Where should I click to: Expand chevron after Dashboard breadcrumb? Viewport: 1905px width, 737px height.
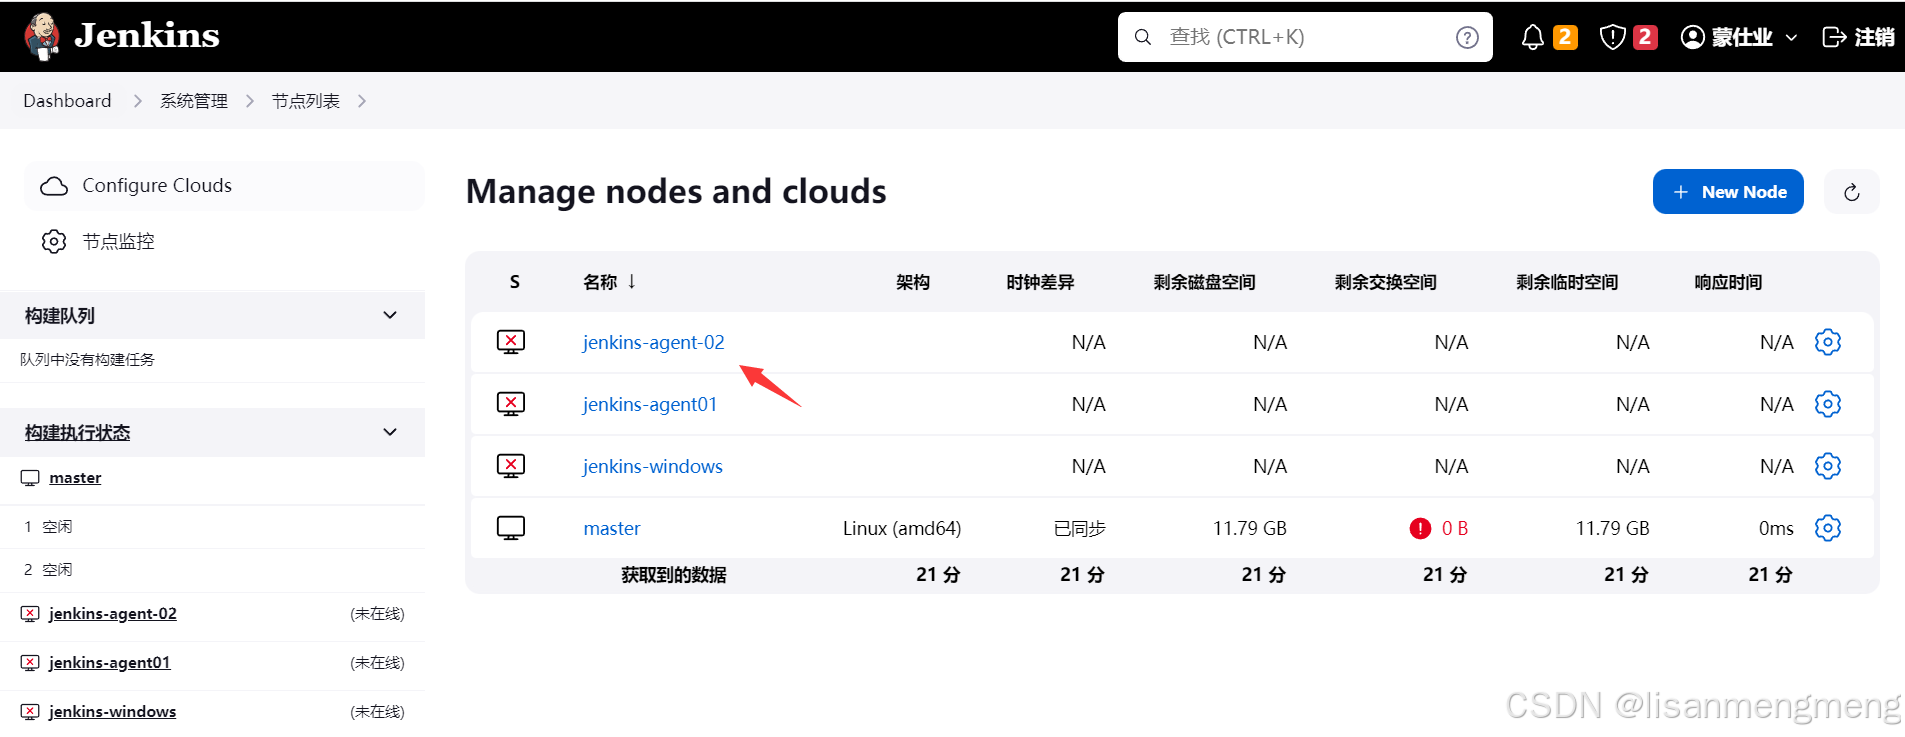point(137,101)
